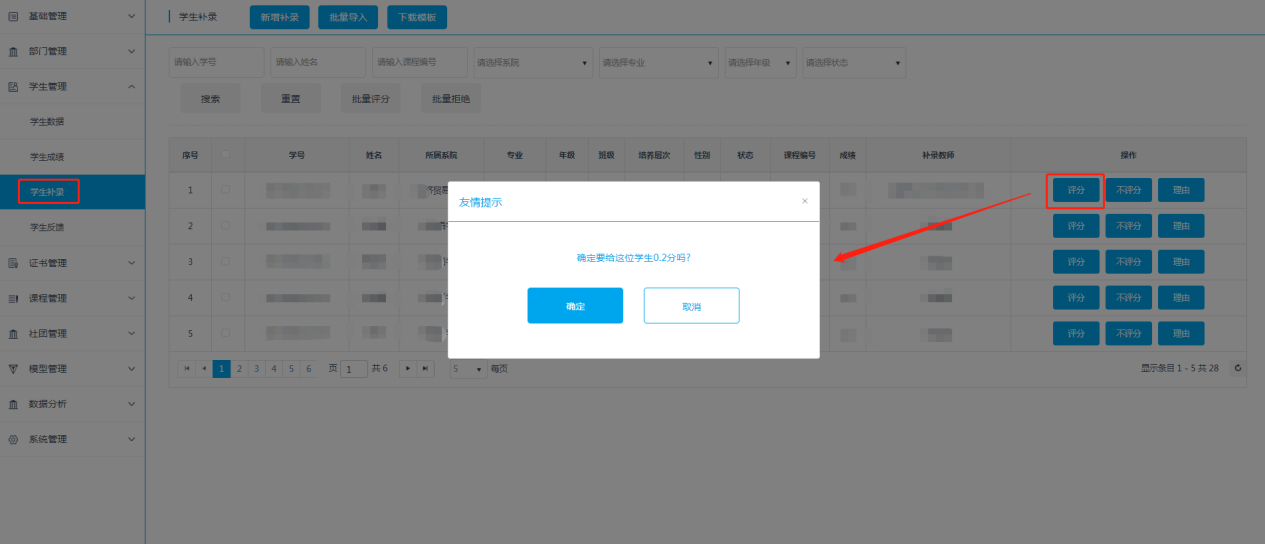Click 不评分 button in row 2
This screenshot has height=544, width=1265.
(1129, 226)
